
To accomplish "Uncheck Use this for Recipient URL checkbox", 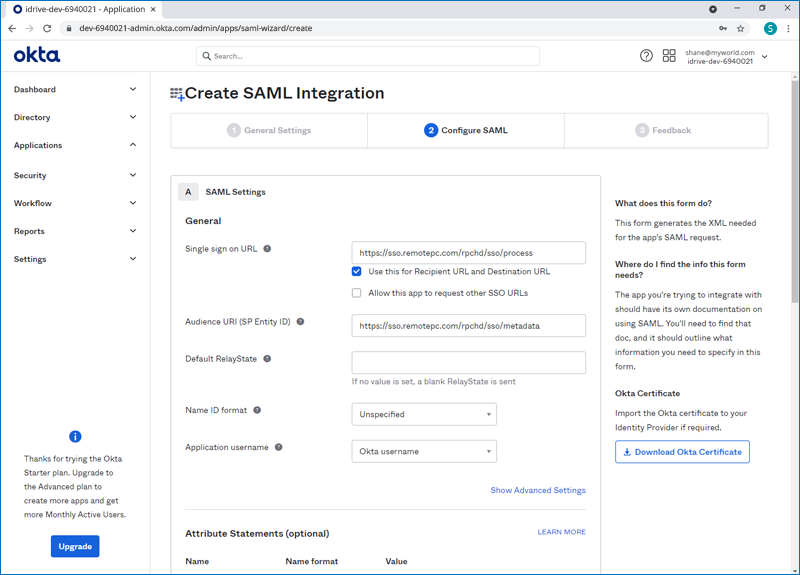I will click(357, 272).
